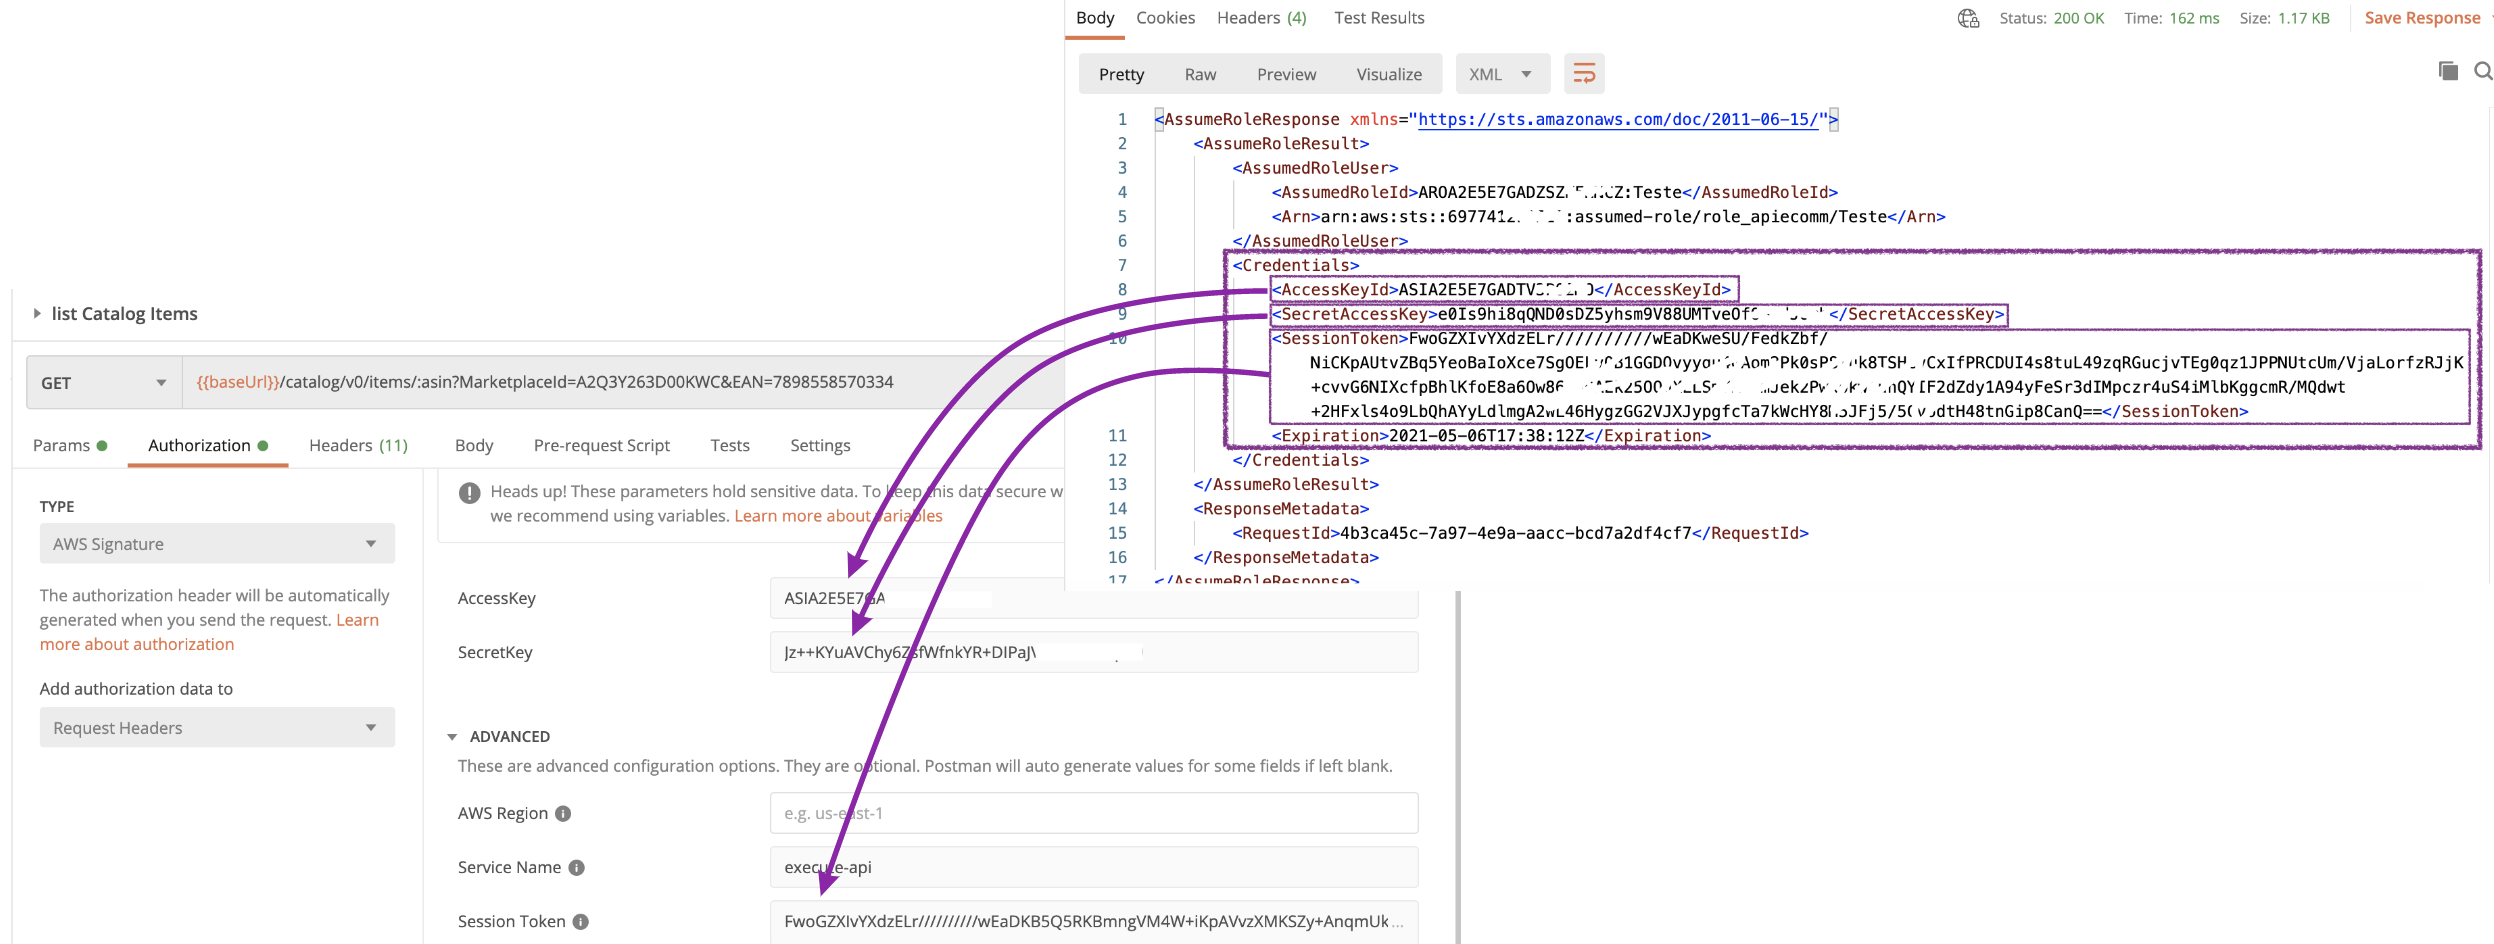Click the RequestId value in response
This screenshot has height=944, width=2494.
click(x=1515, y=534)
